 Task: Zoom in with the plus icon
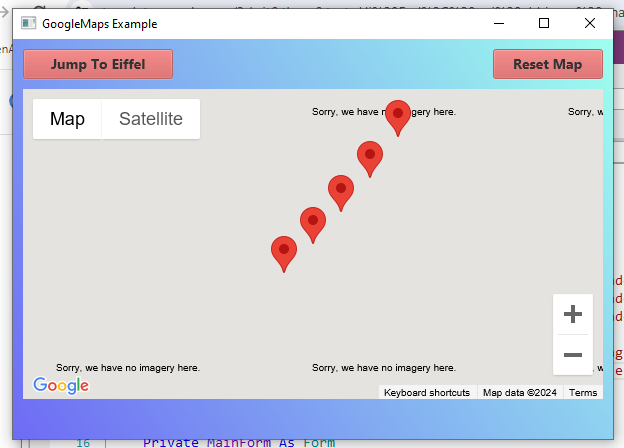[x=573, y=314]
